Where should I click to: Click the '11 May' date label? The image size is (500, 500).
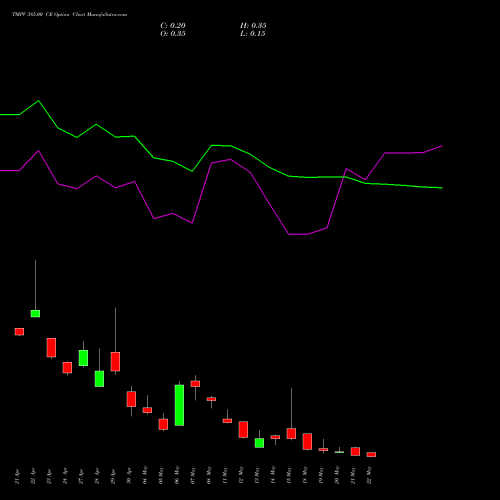coord(225,475)
